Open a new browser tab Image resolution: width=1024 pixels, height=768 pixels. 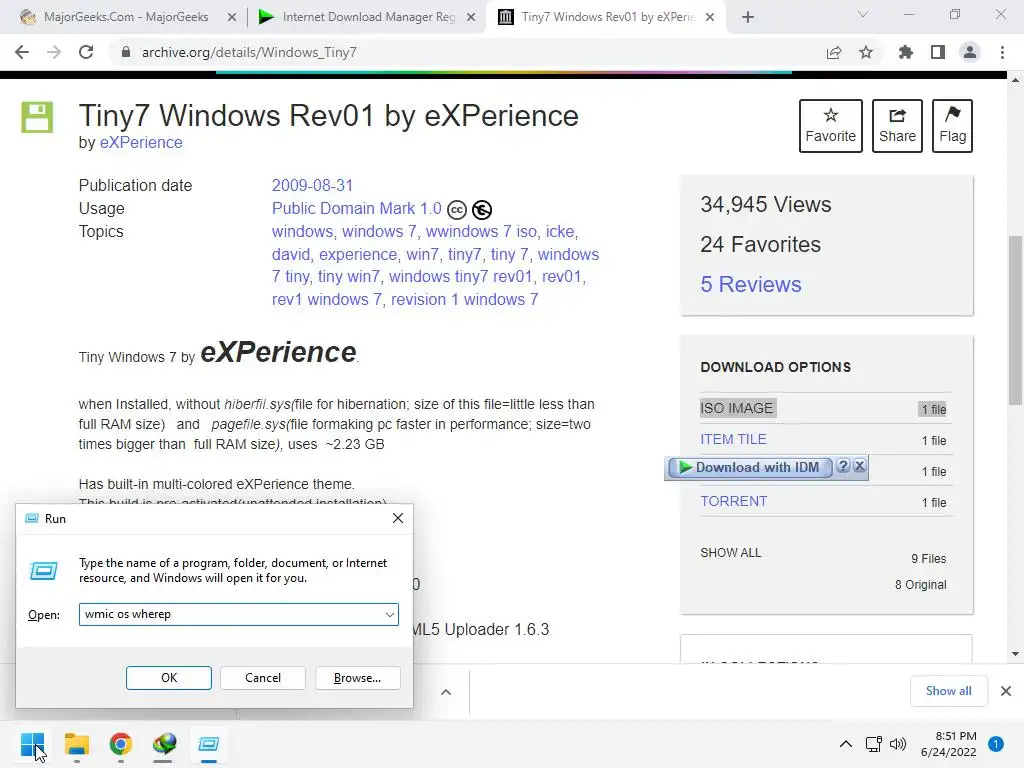(x=748, y=17)
